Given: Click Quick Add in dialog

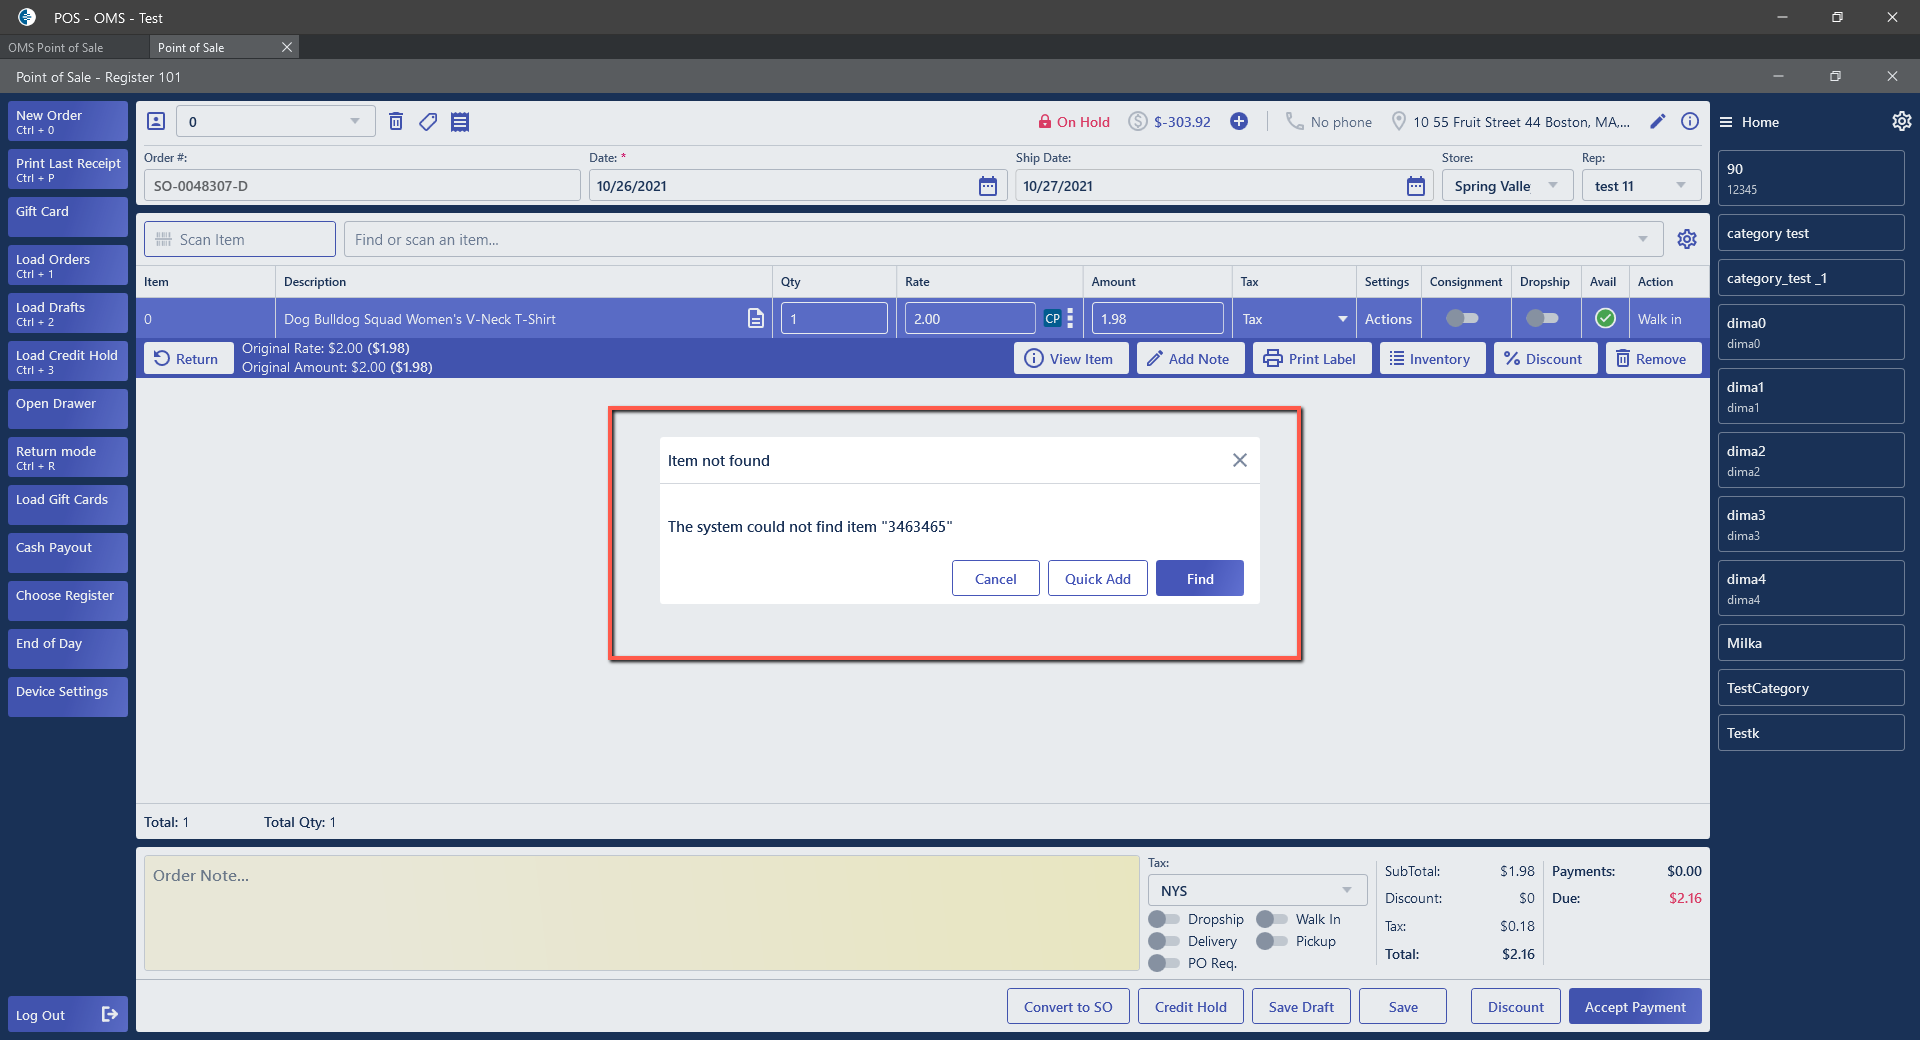Looking at the screenshot, I should pyautogui.click(x=1098, y=578).
